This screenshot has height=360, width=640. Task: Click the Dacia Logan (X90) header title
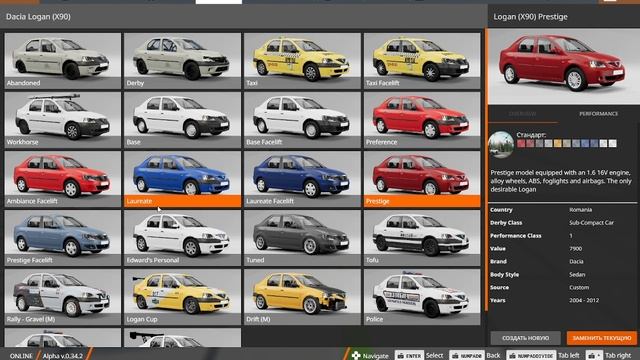[x=38, y=17]
